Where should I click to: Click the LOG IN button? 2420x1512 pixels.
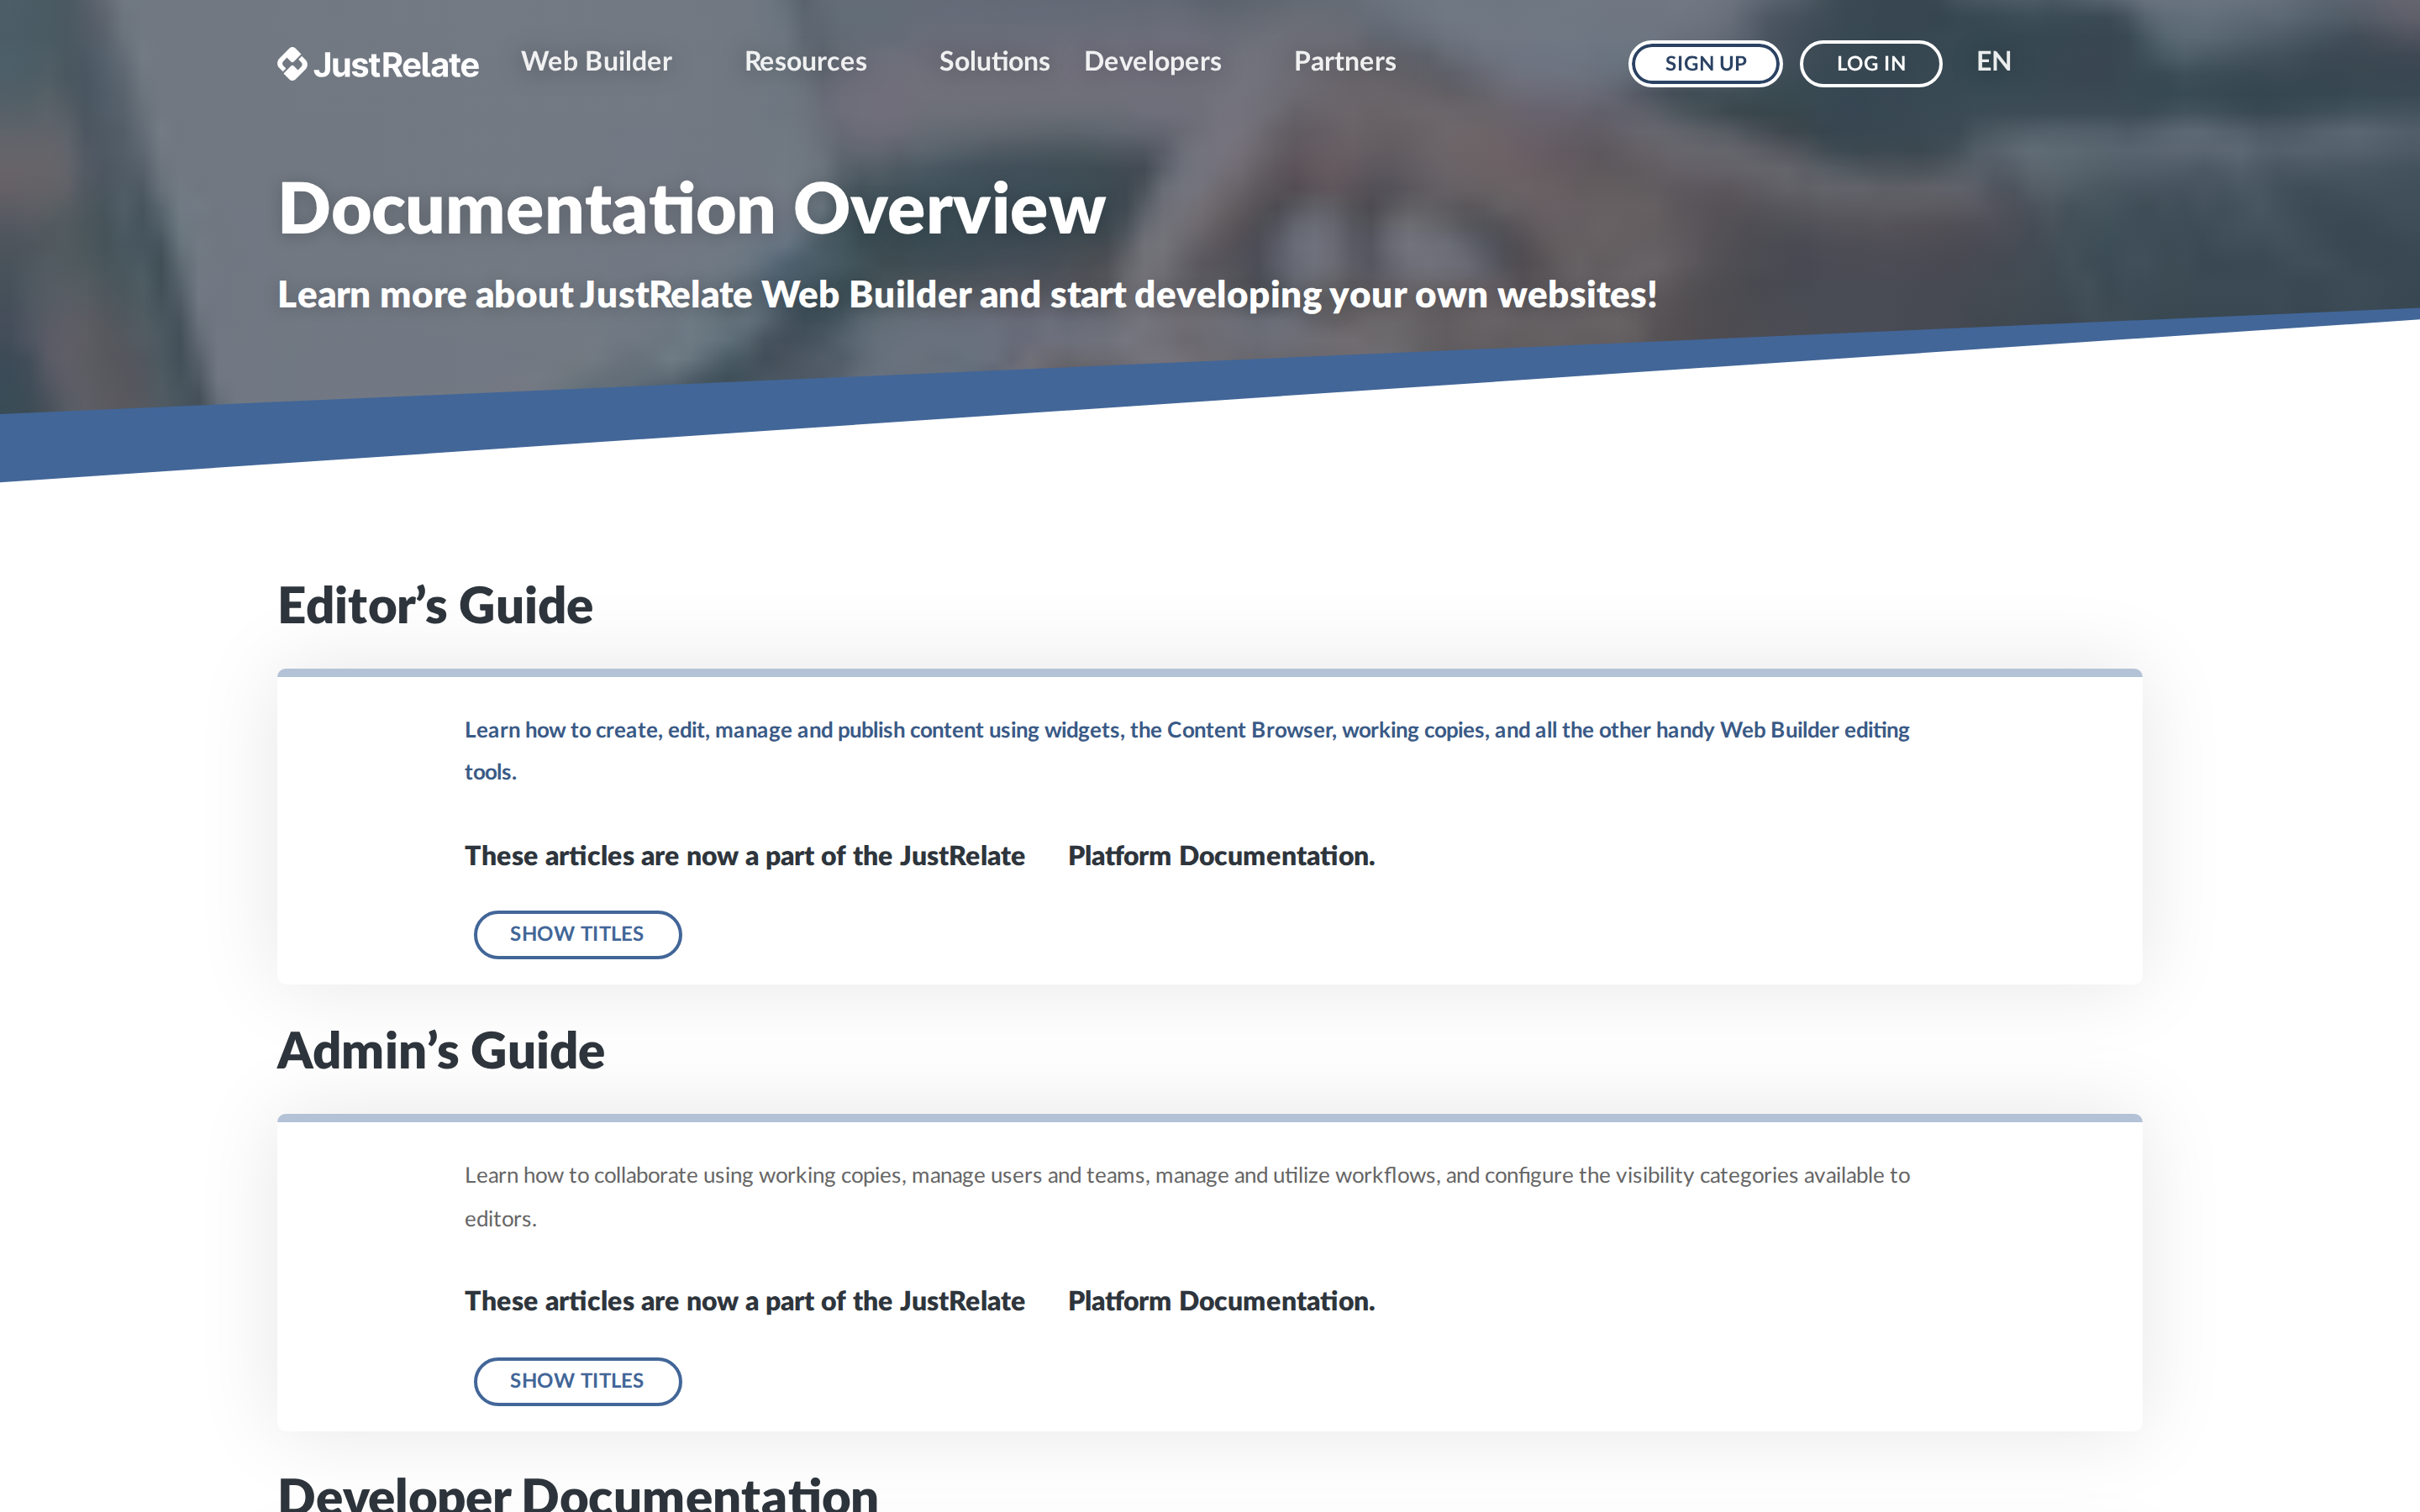coord(1870,63)
